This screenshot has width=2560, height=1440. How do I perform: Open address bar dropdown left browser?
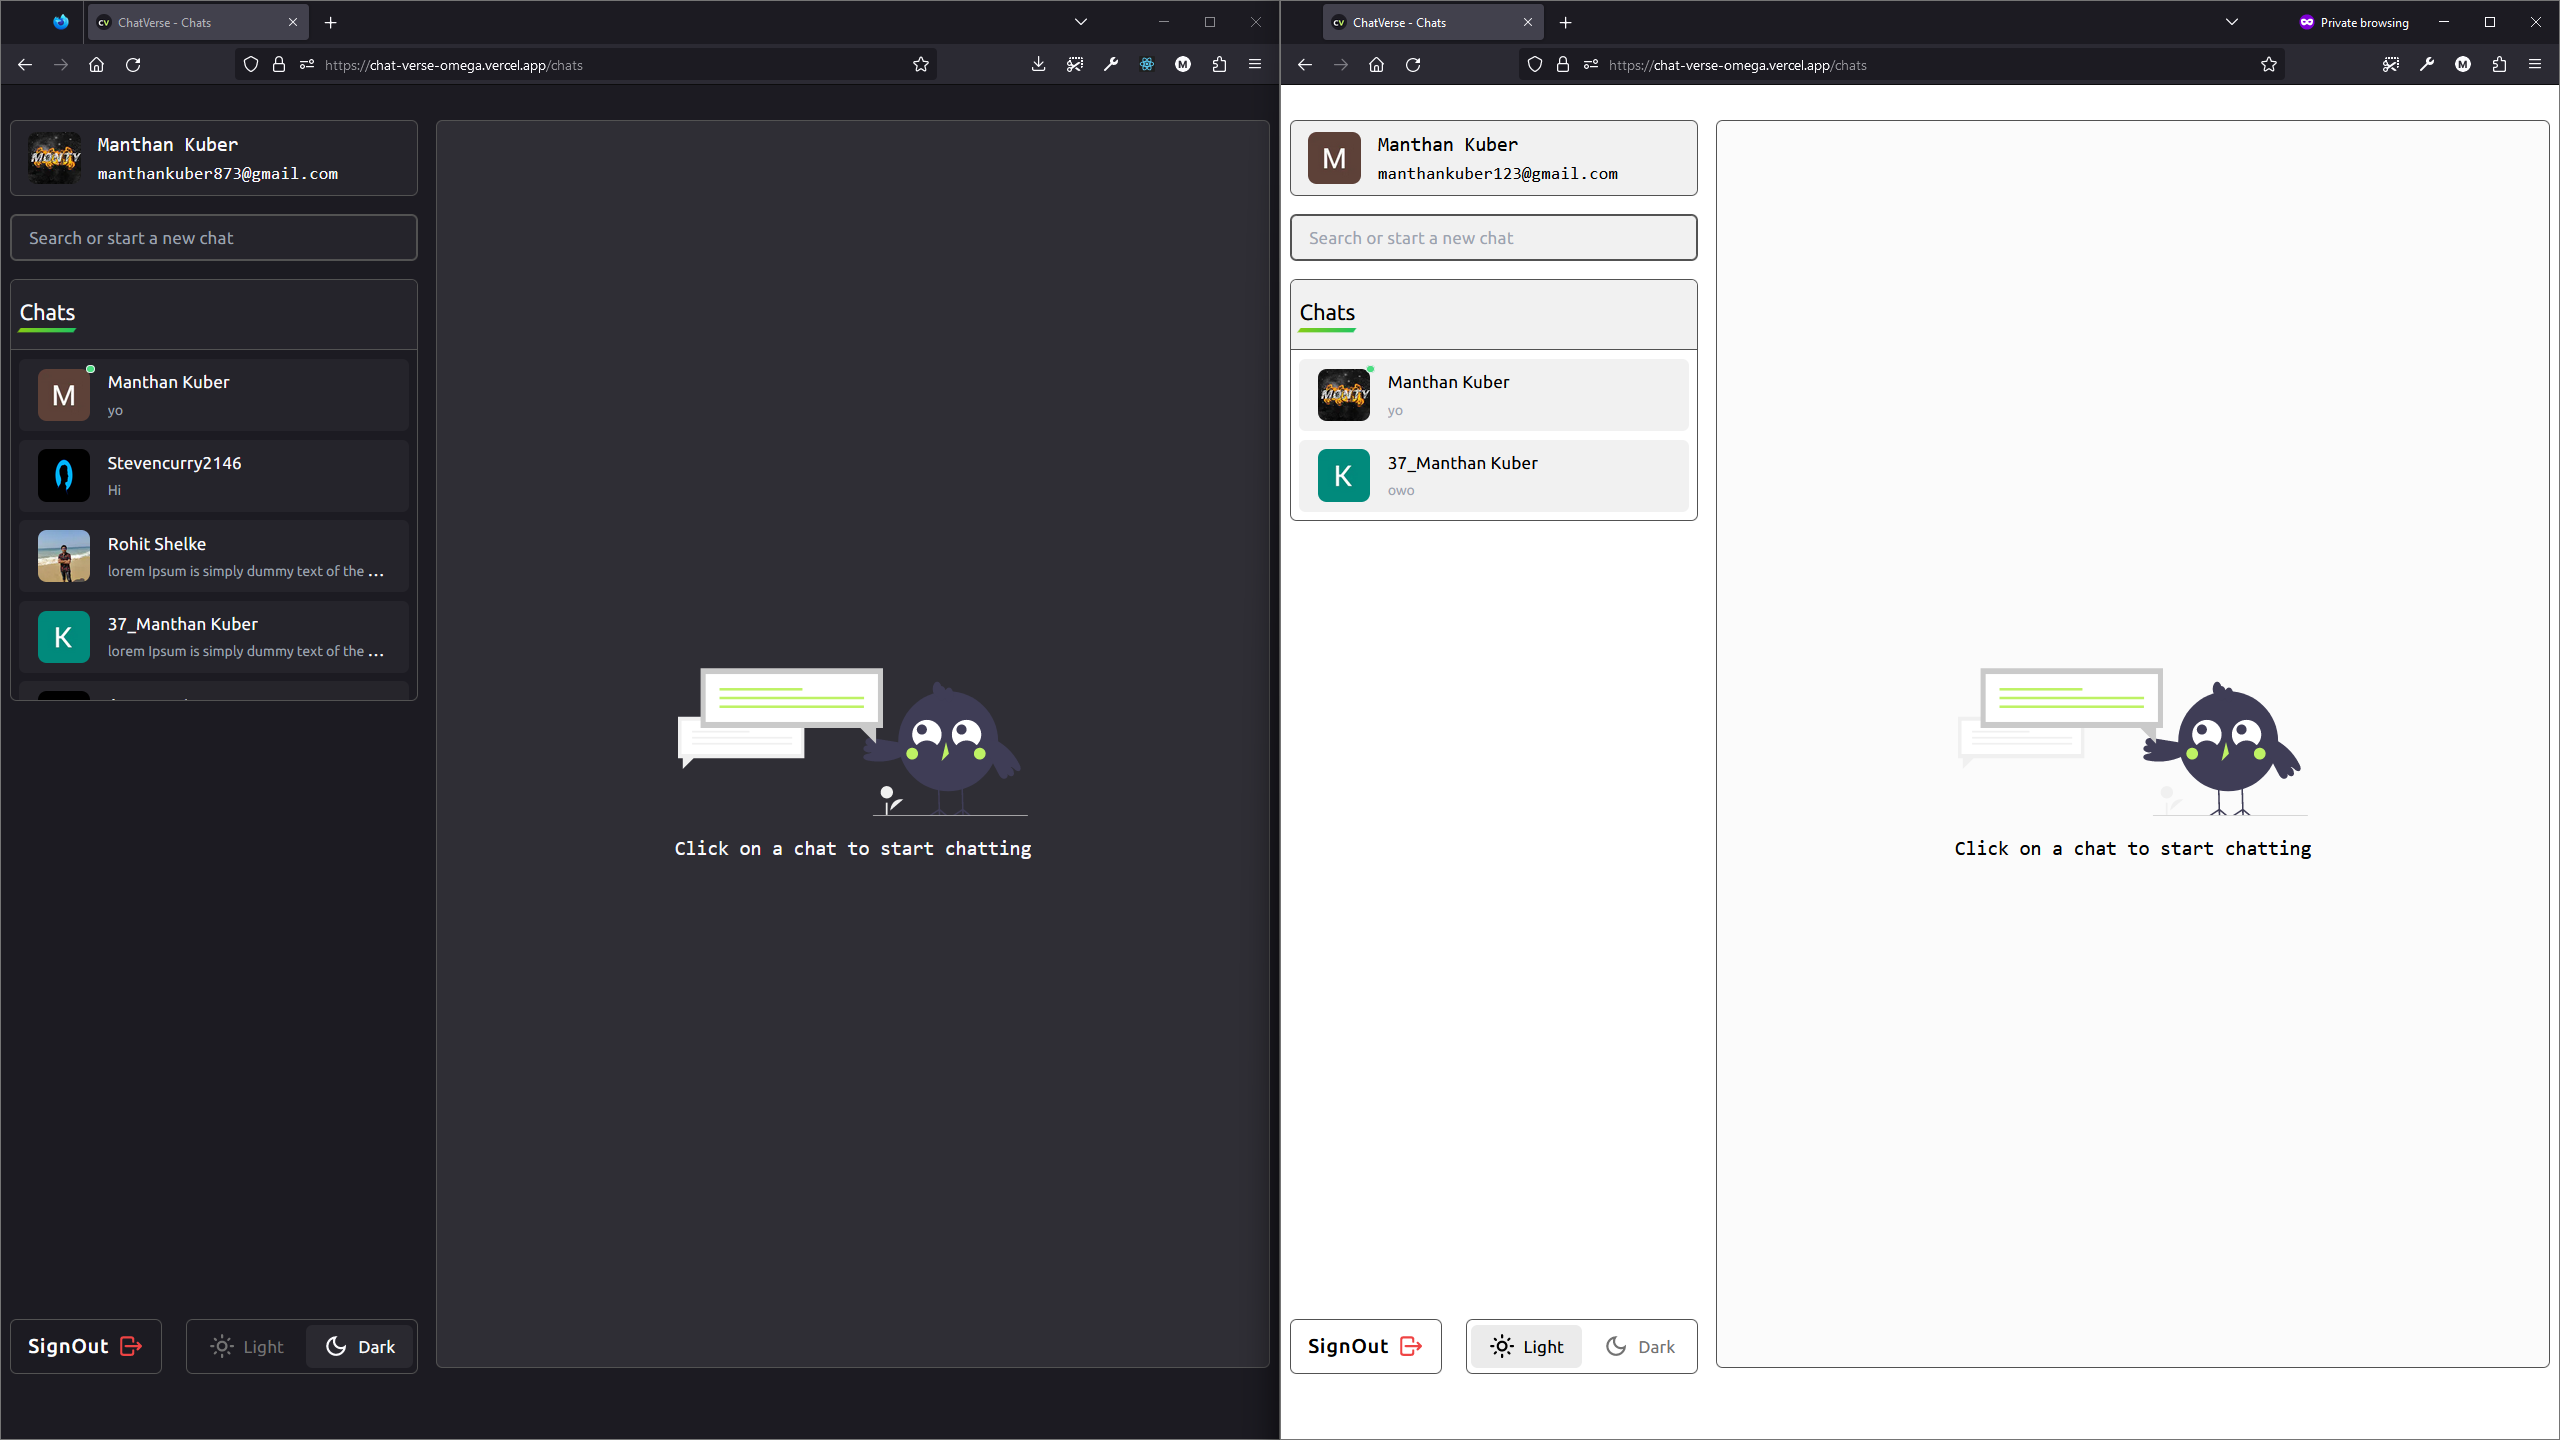(1080, 21)
